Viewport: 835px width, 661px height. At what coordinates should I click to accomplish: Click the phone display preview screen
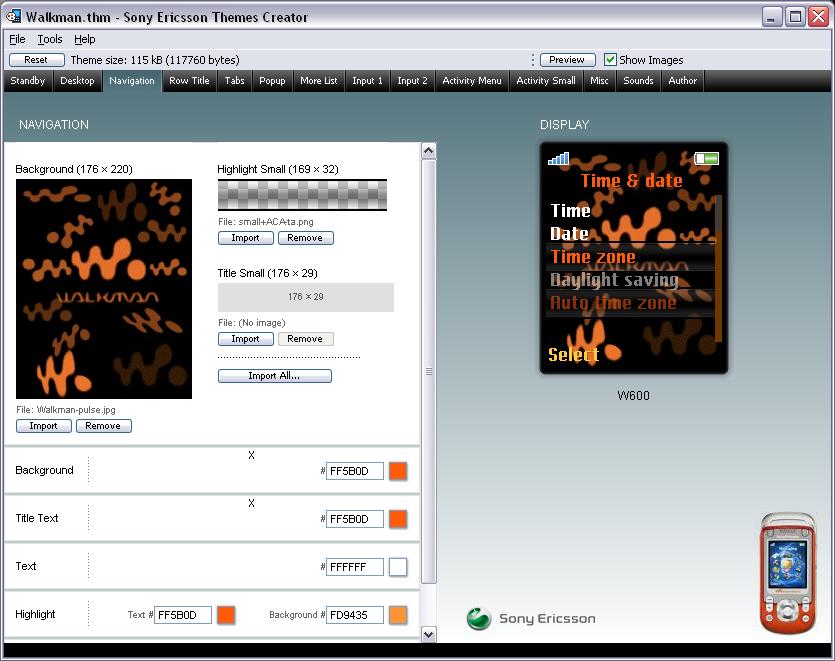click(634, 258)
